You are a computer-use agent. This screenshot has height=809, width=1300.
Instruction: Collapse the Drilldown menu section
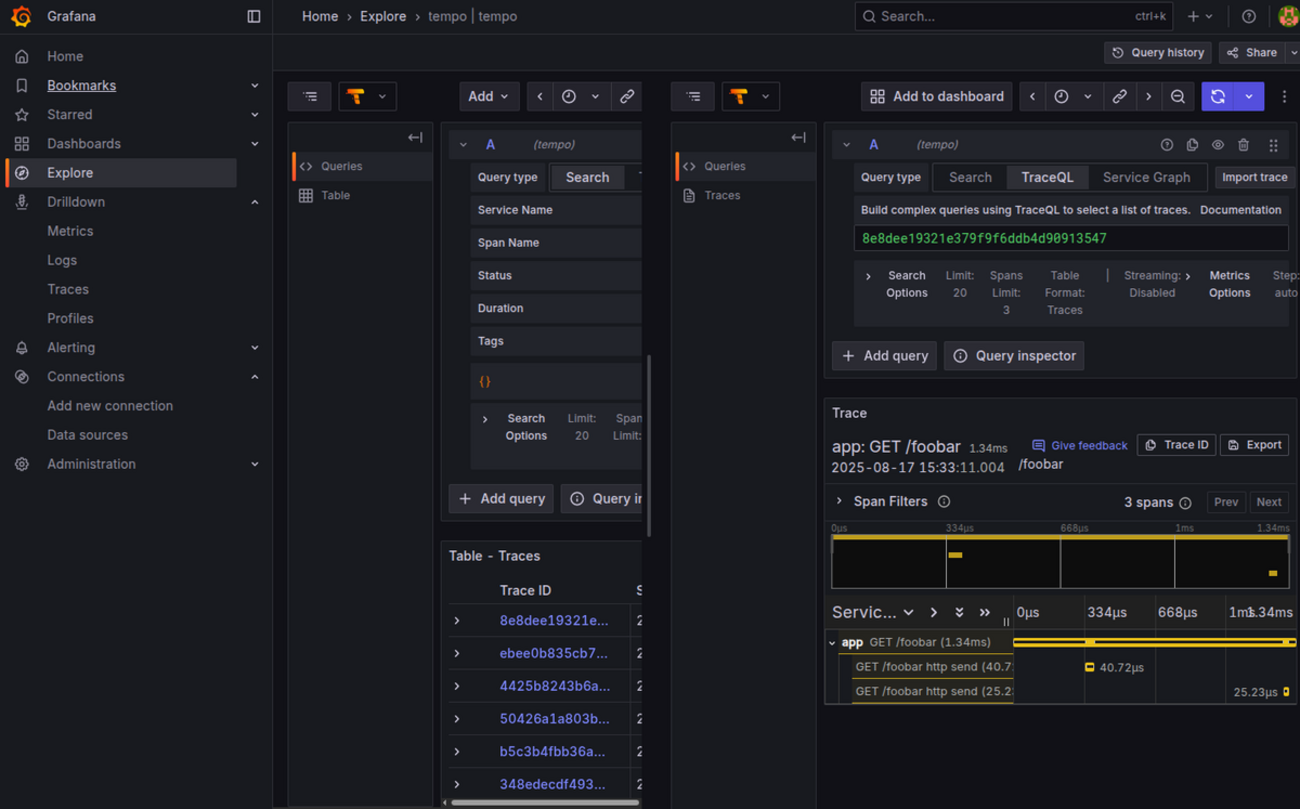point(254,202)
